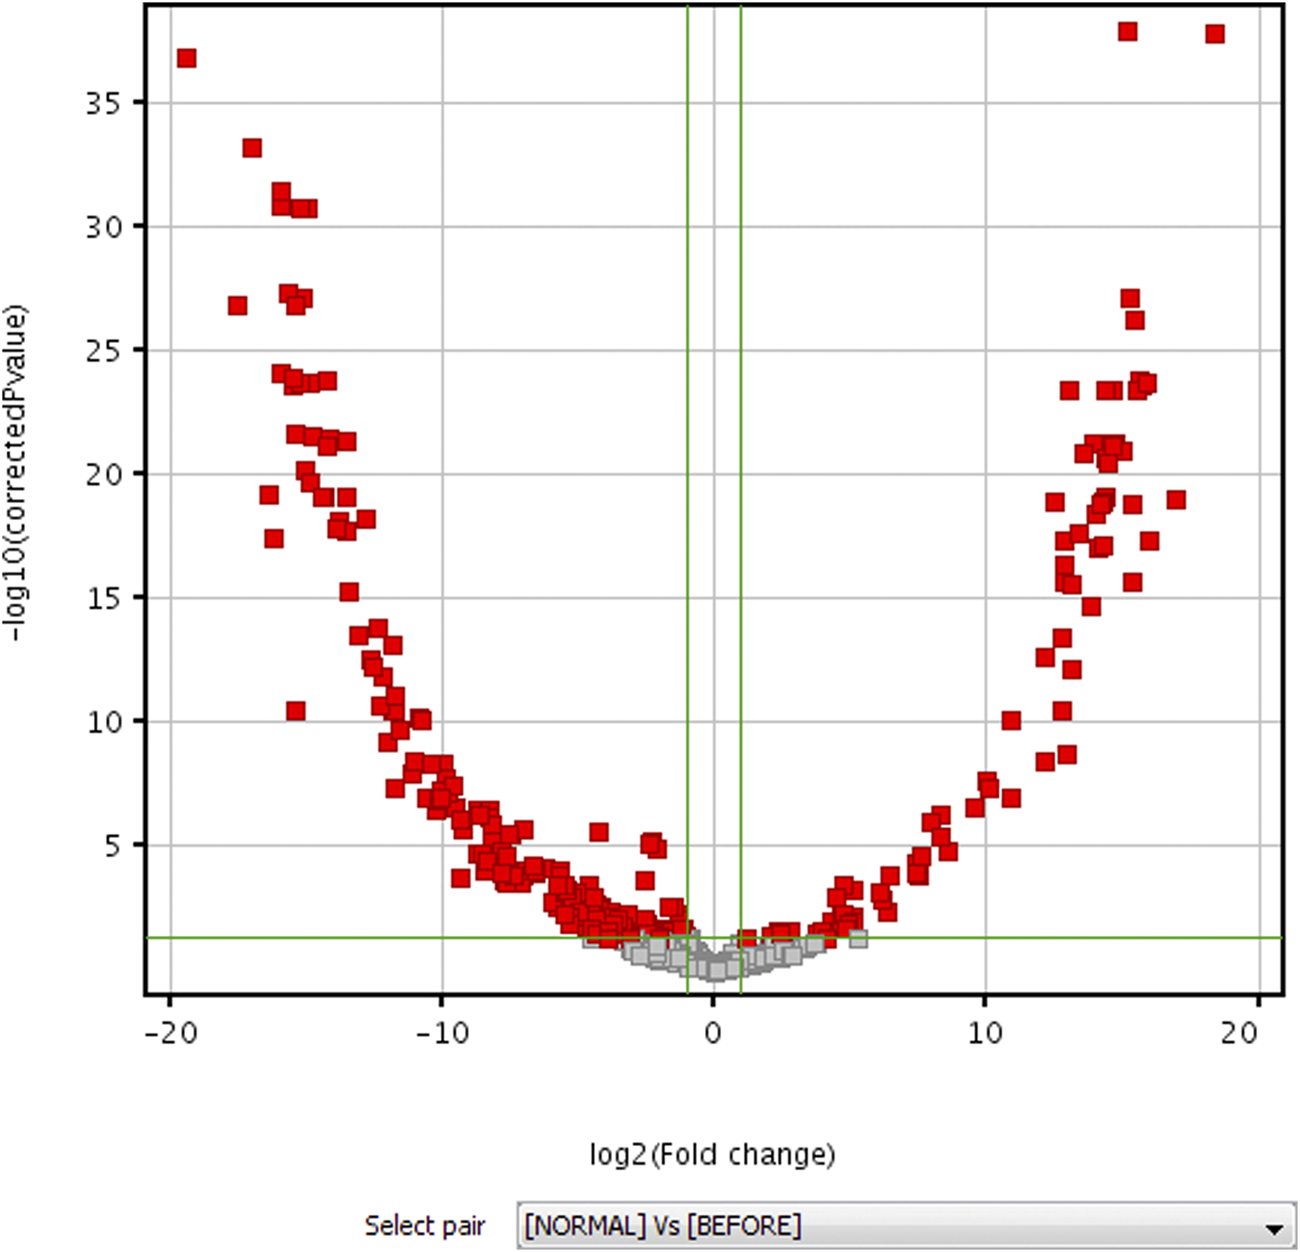Open the Select pair dropdown
1300x1252 pixels.
coord(900,1224)
